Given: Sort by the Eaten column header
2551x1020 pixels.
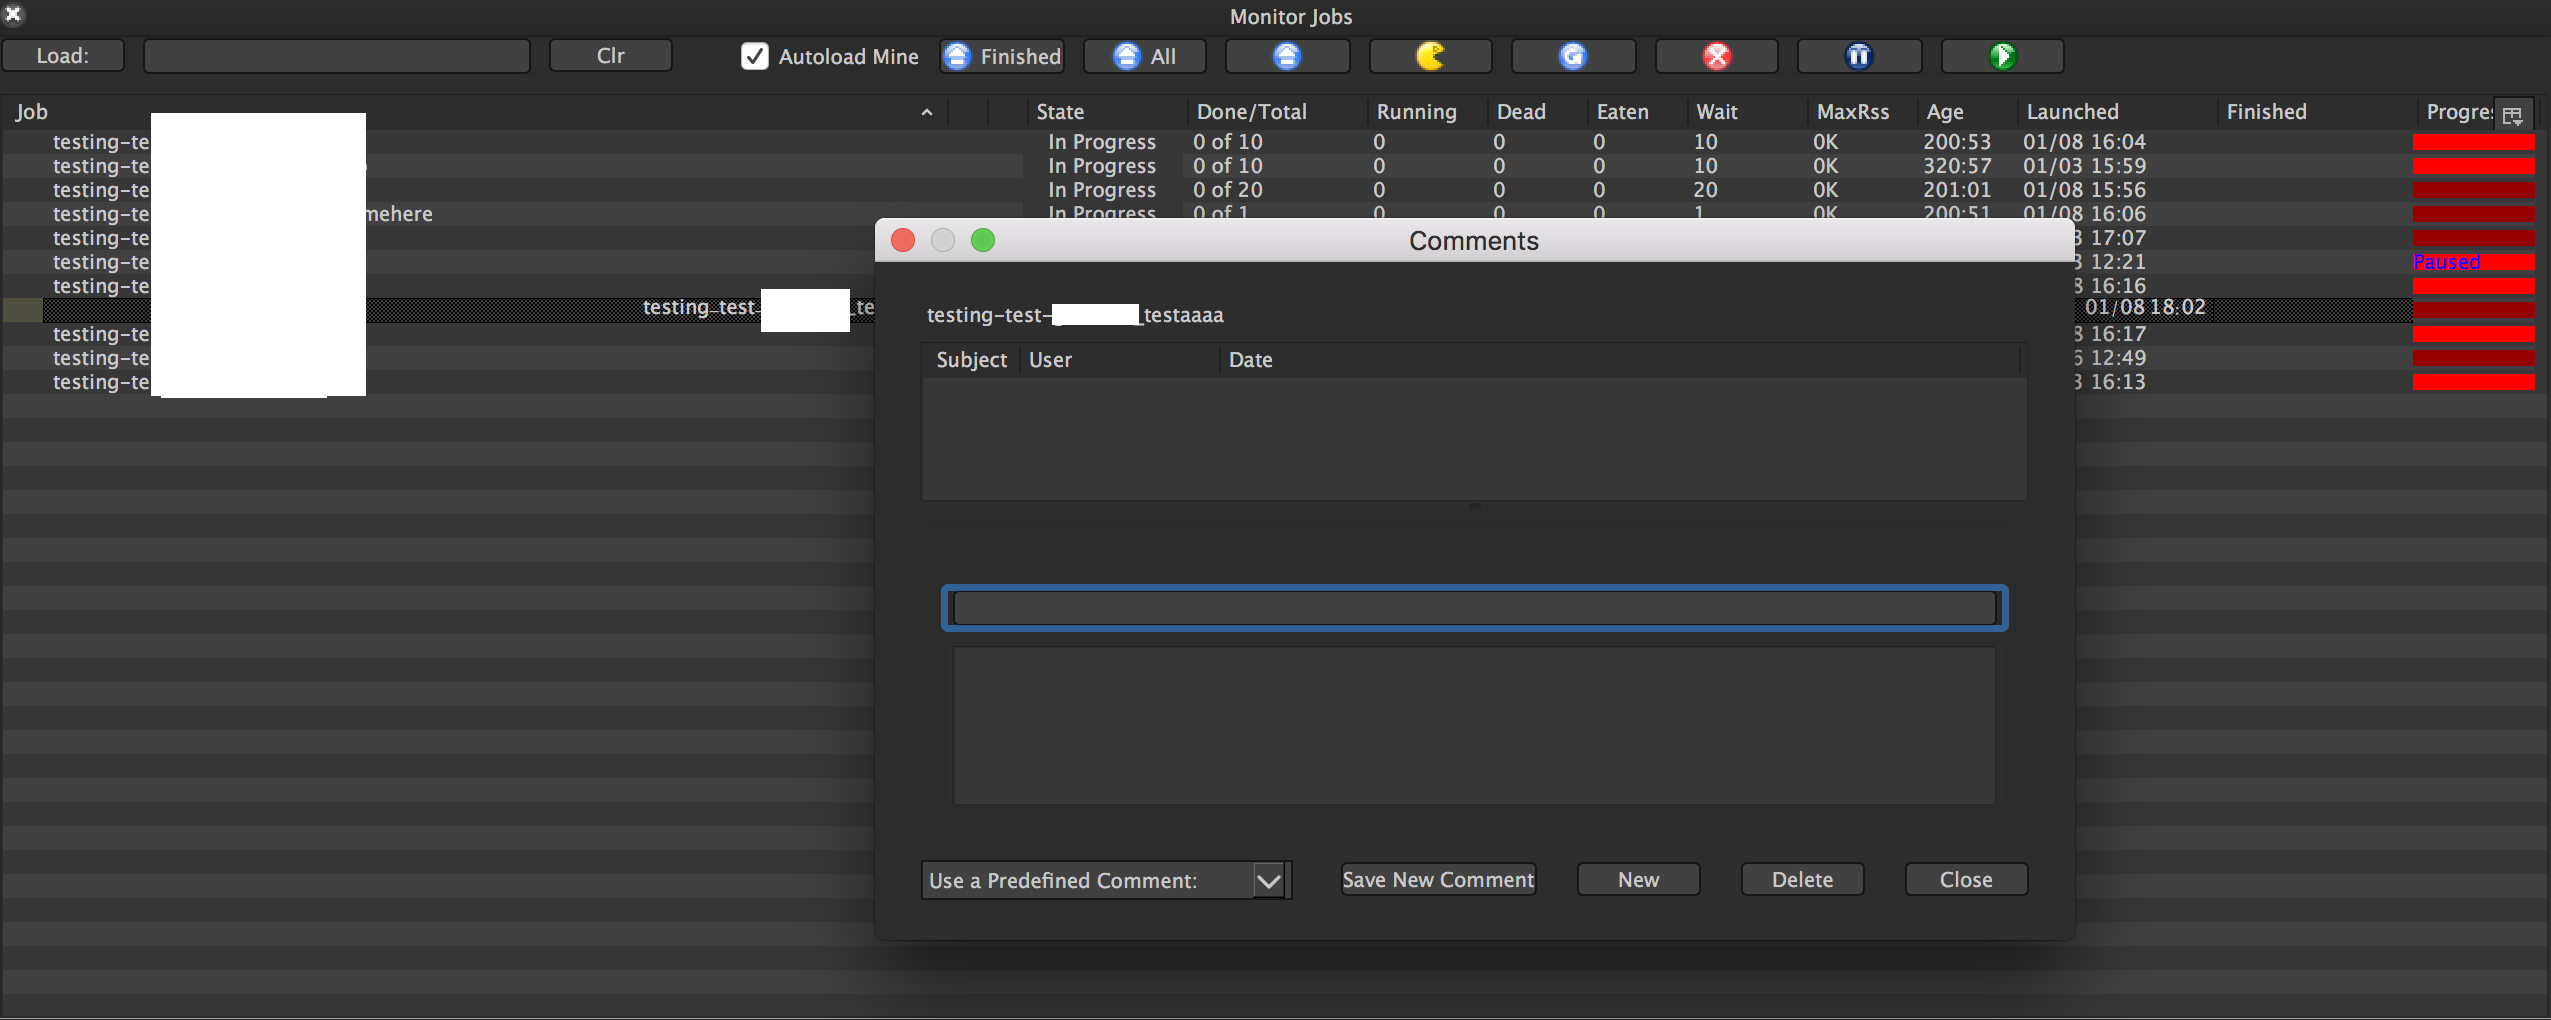Looking at the screenshot, I should (1636, 112).
